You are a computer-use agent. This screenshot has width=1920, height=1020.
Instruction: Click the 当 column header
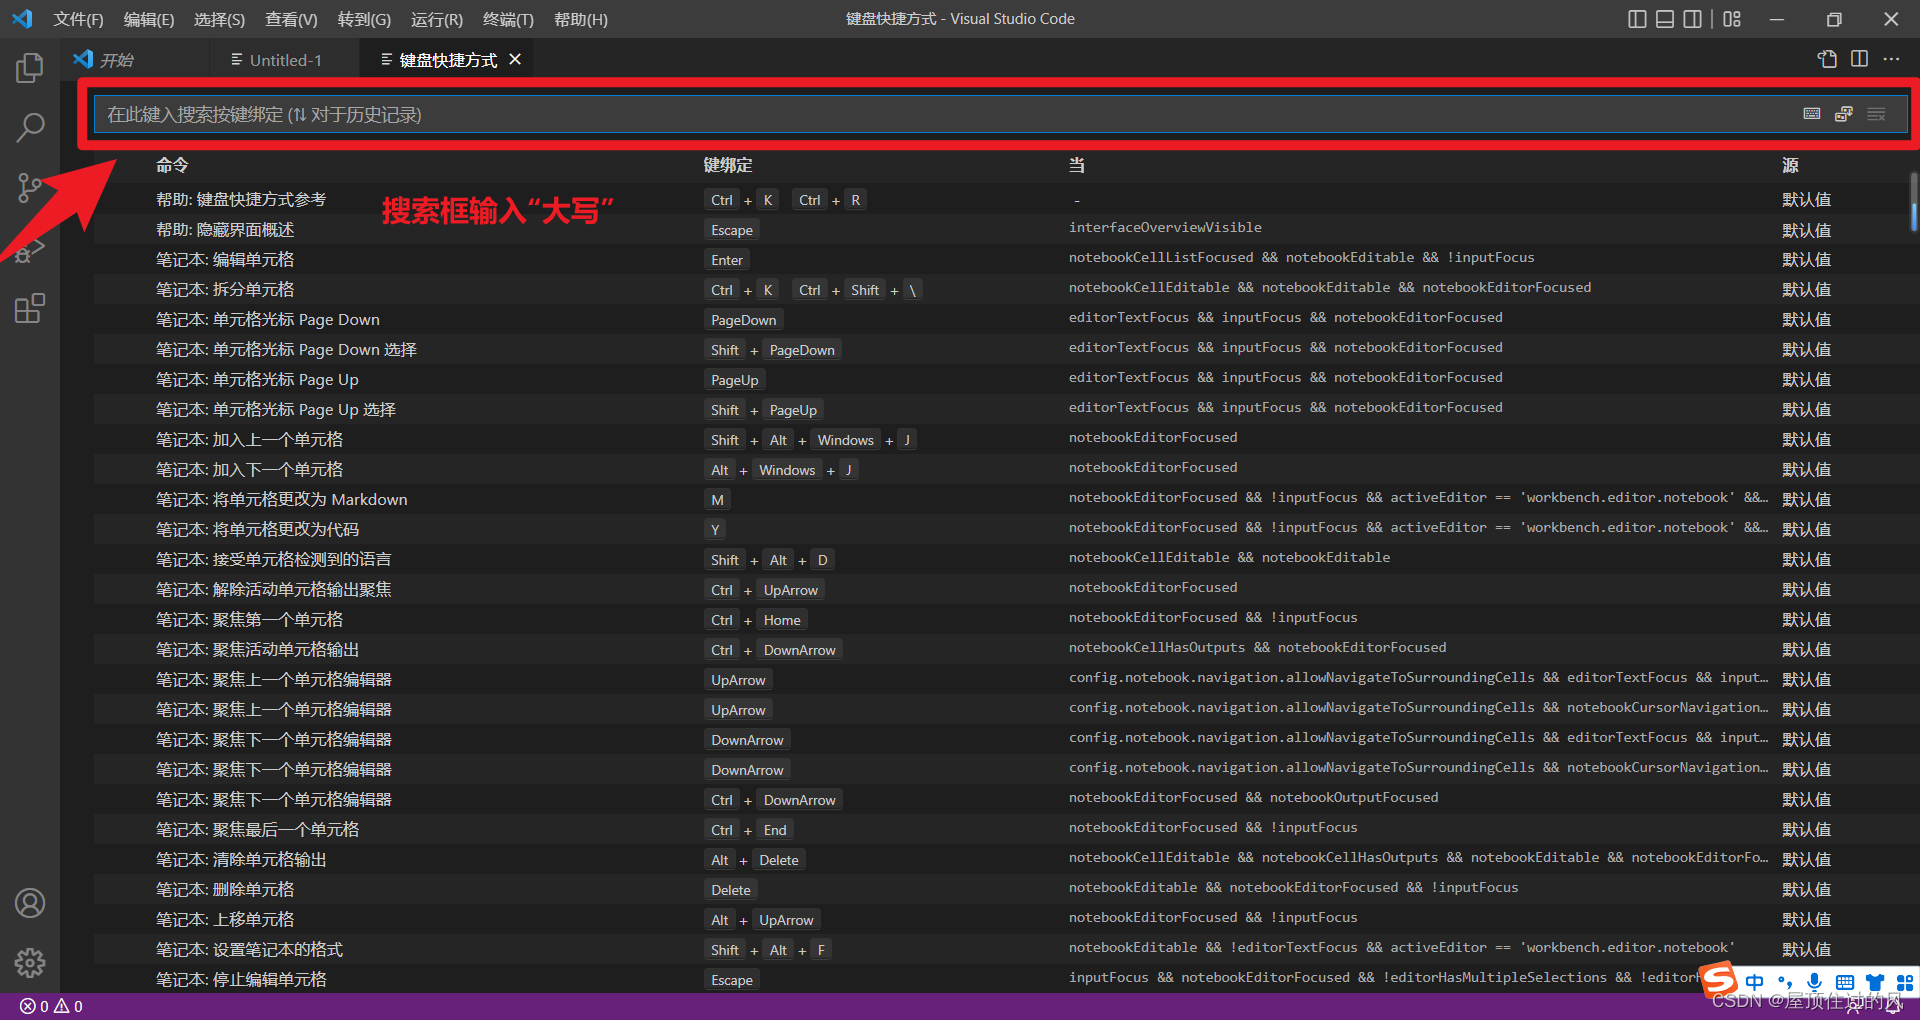1076,165
